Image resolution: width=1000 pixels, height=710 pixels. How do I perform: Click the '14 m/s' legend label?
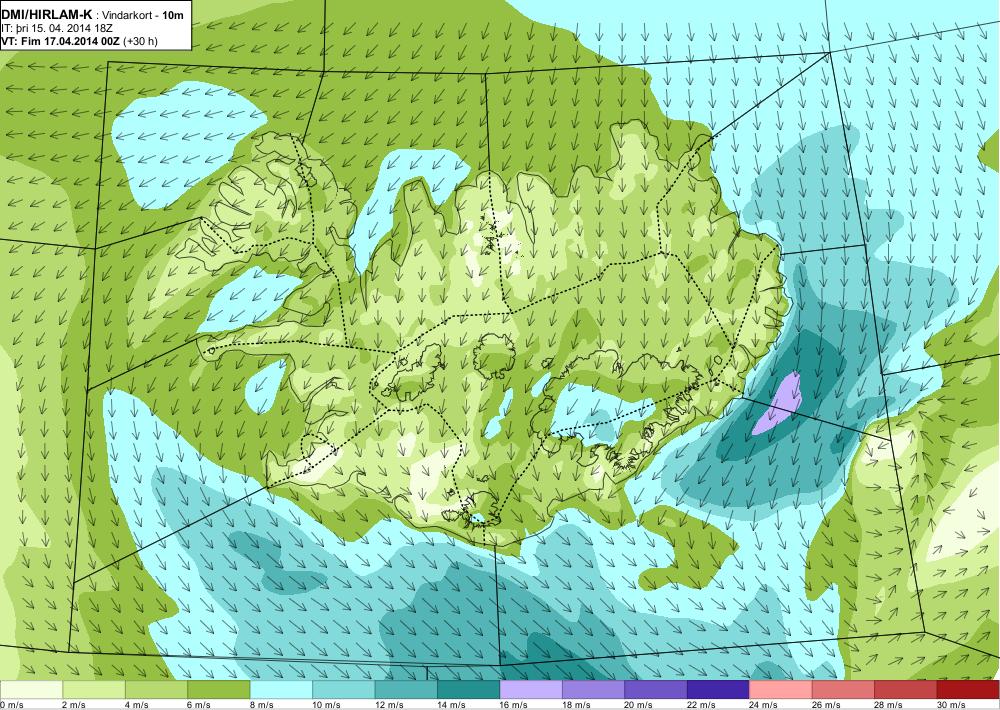(x=452, y=705)
